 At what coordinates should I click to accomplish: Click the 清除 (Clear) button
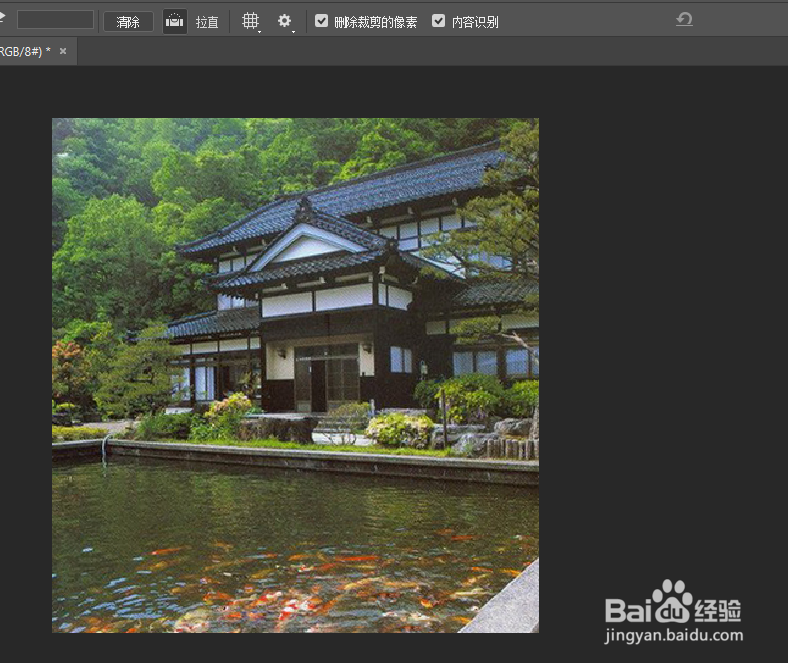coord(128,22)
